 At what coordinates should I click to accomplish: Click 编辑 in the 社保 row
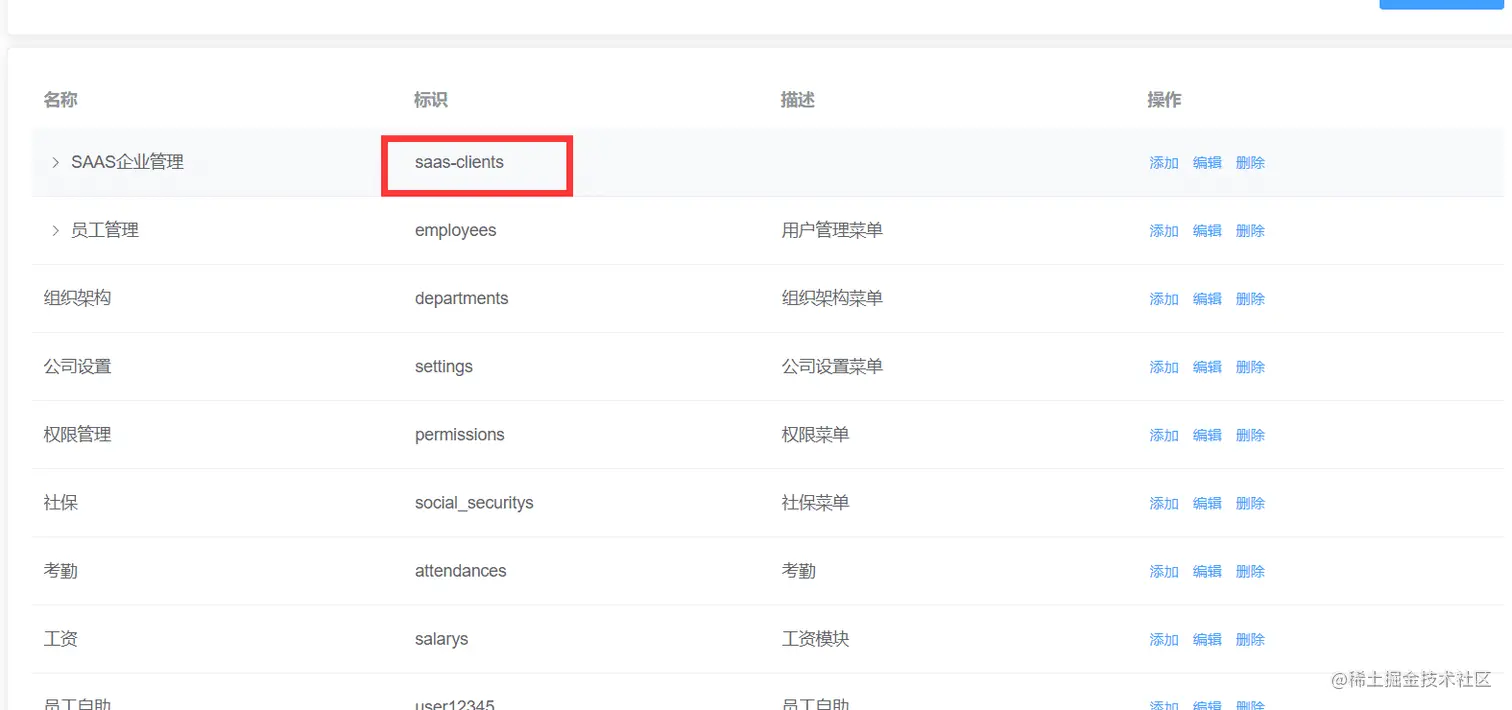tap(1207, 503)
